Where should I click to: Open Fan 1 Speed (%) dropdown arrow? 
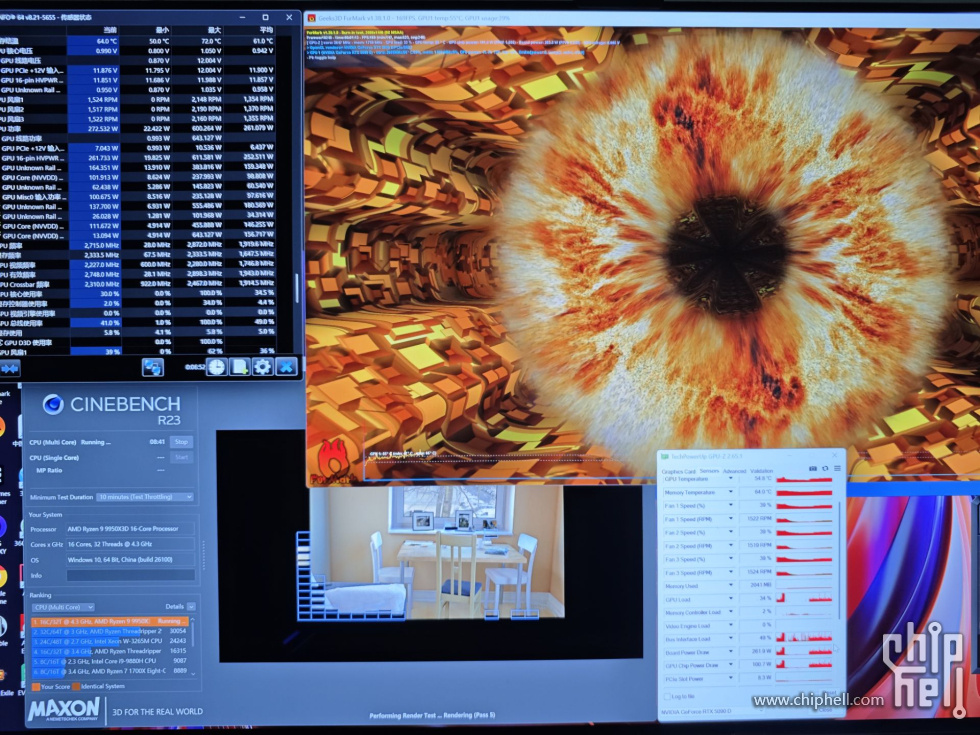pyautogui.click(x=731, y=506)
